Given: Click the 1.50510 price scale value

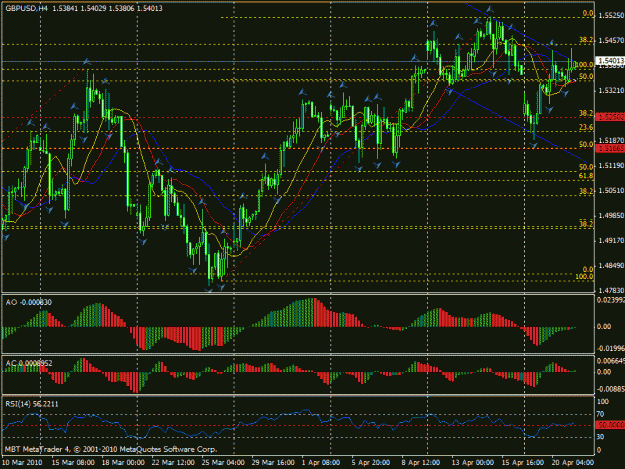Looking at the screenshot, I should tap(611, 190).
